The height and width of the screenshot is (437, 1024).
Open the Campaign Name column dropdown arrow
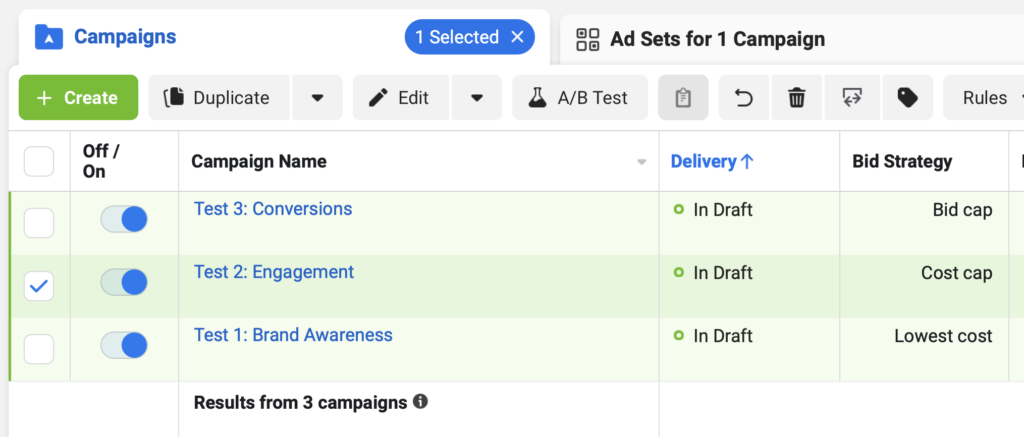pyautogui.click(x=641, y=162)
